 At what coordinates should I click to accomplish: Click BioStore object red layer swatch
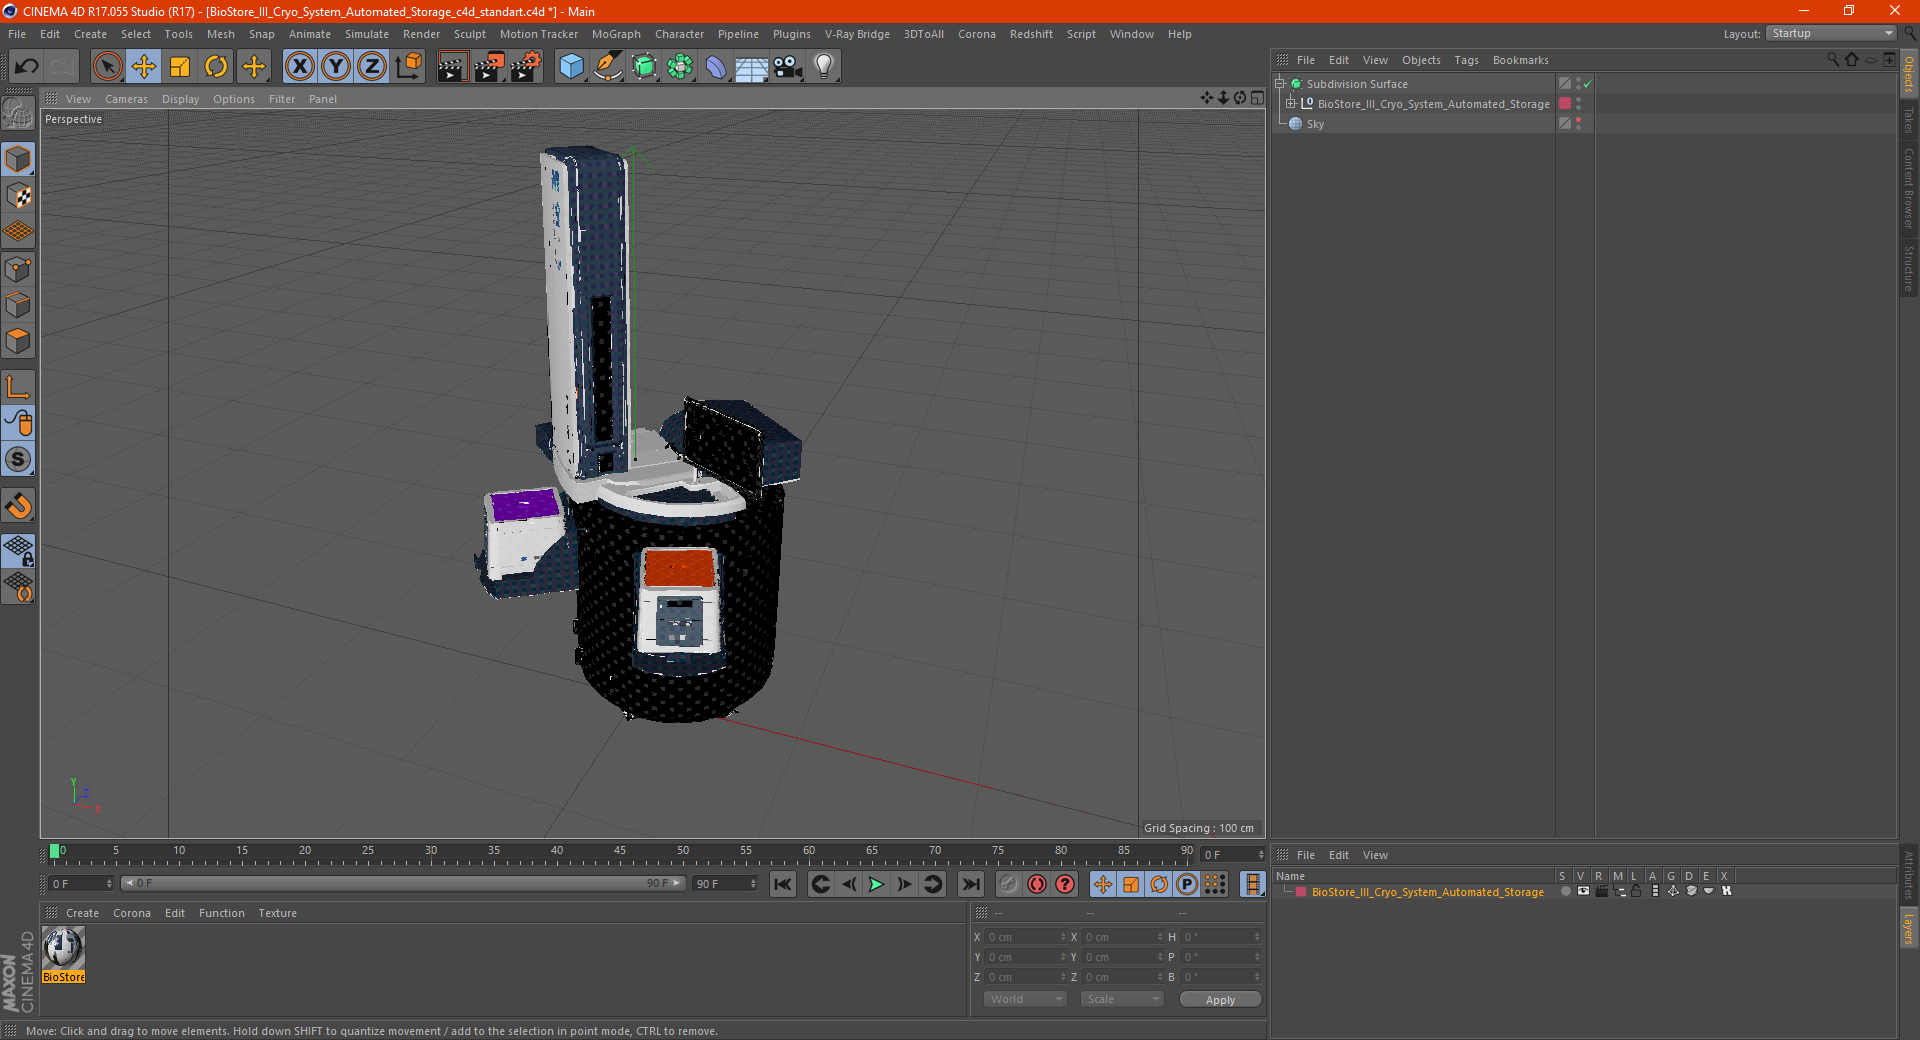(1565, 104)
